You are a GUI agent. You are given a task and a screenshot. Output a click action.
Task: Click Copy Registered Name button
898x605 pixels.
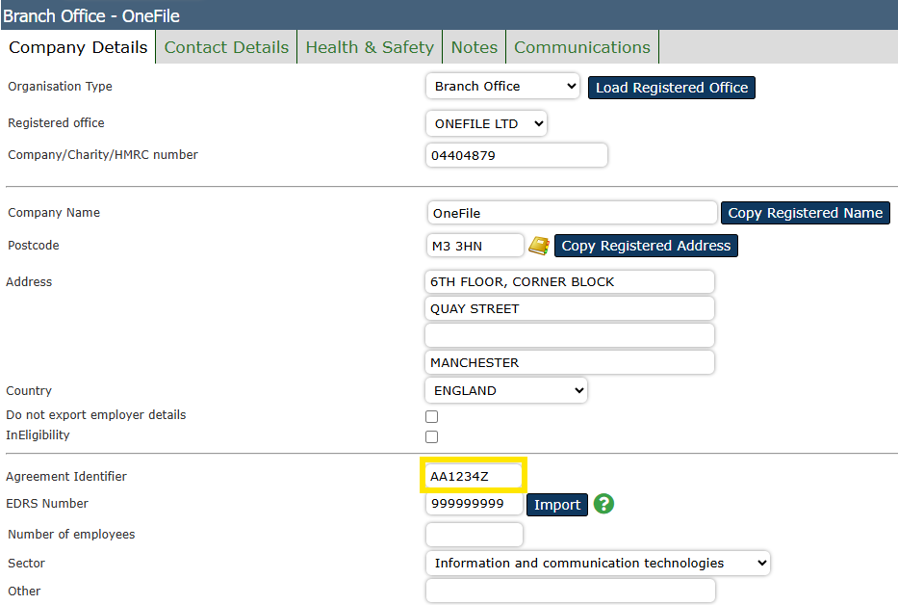pyautogui.click(x=805, y=213)
